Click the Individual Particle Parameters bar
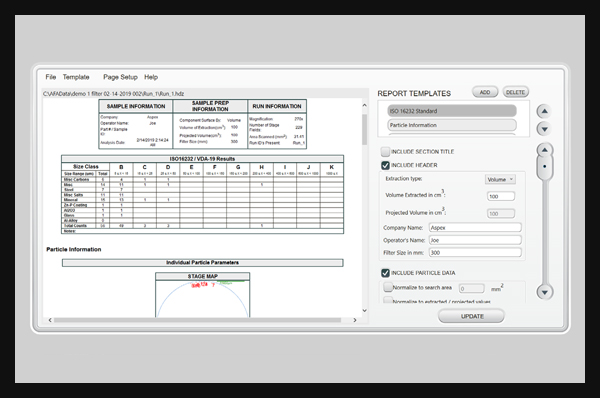Viewport: 600px width, 398px height. (202, 263)
